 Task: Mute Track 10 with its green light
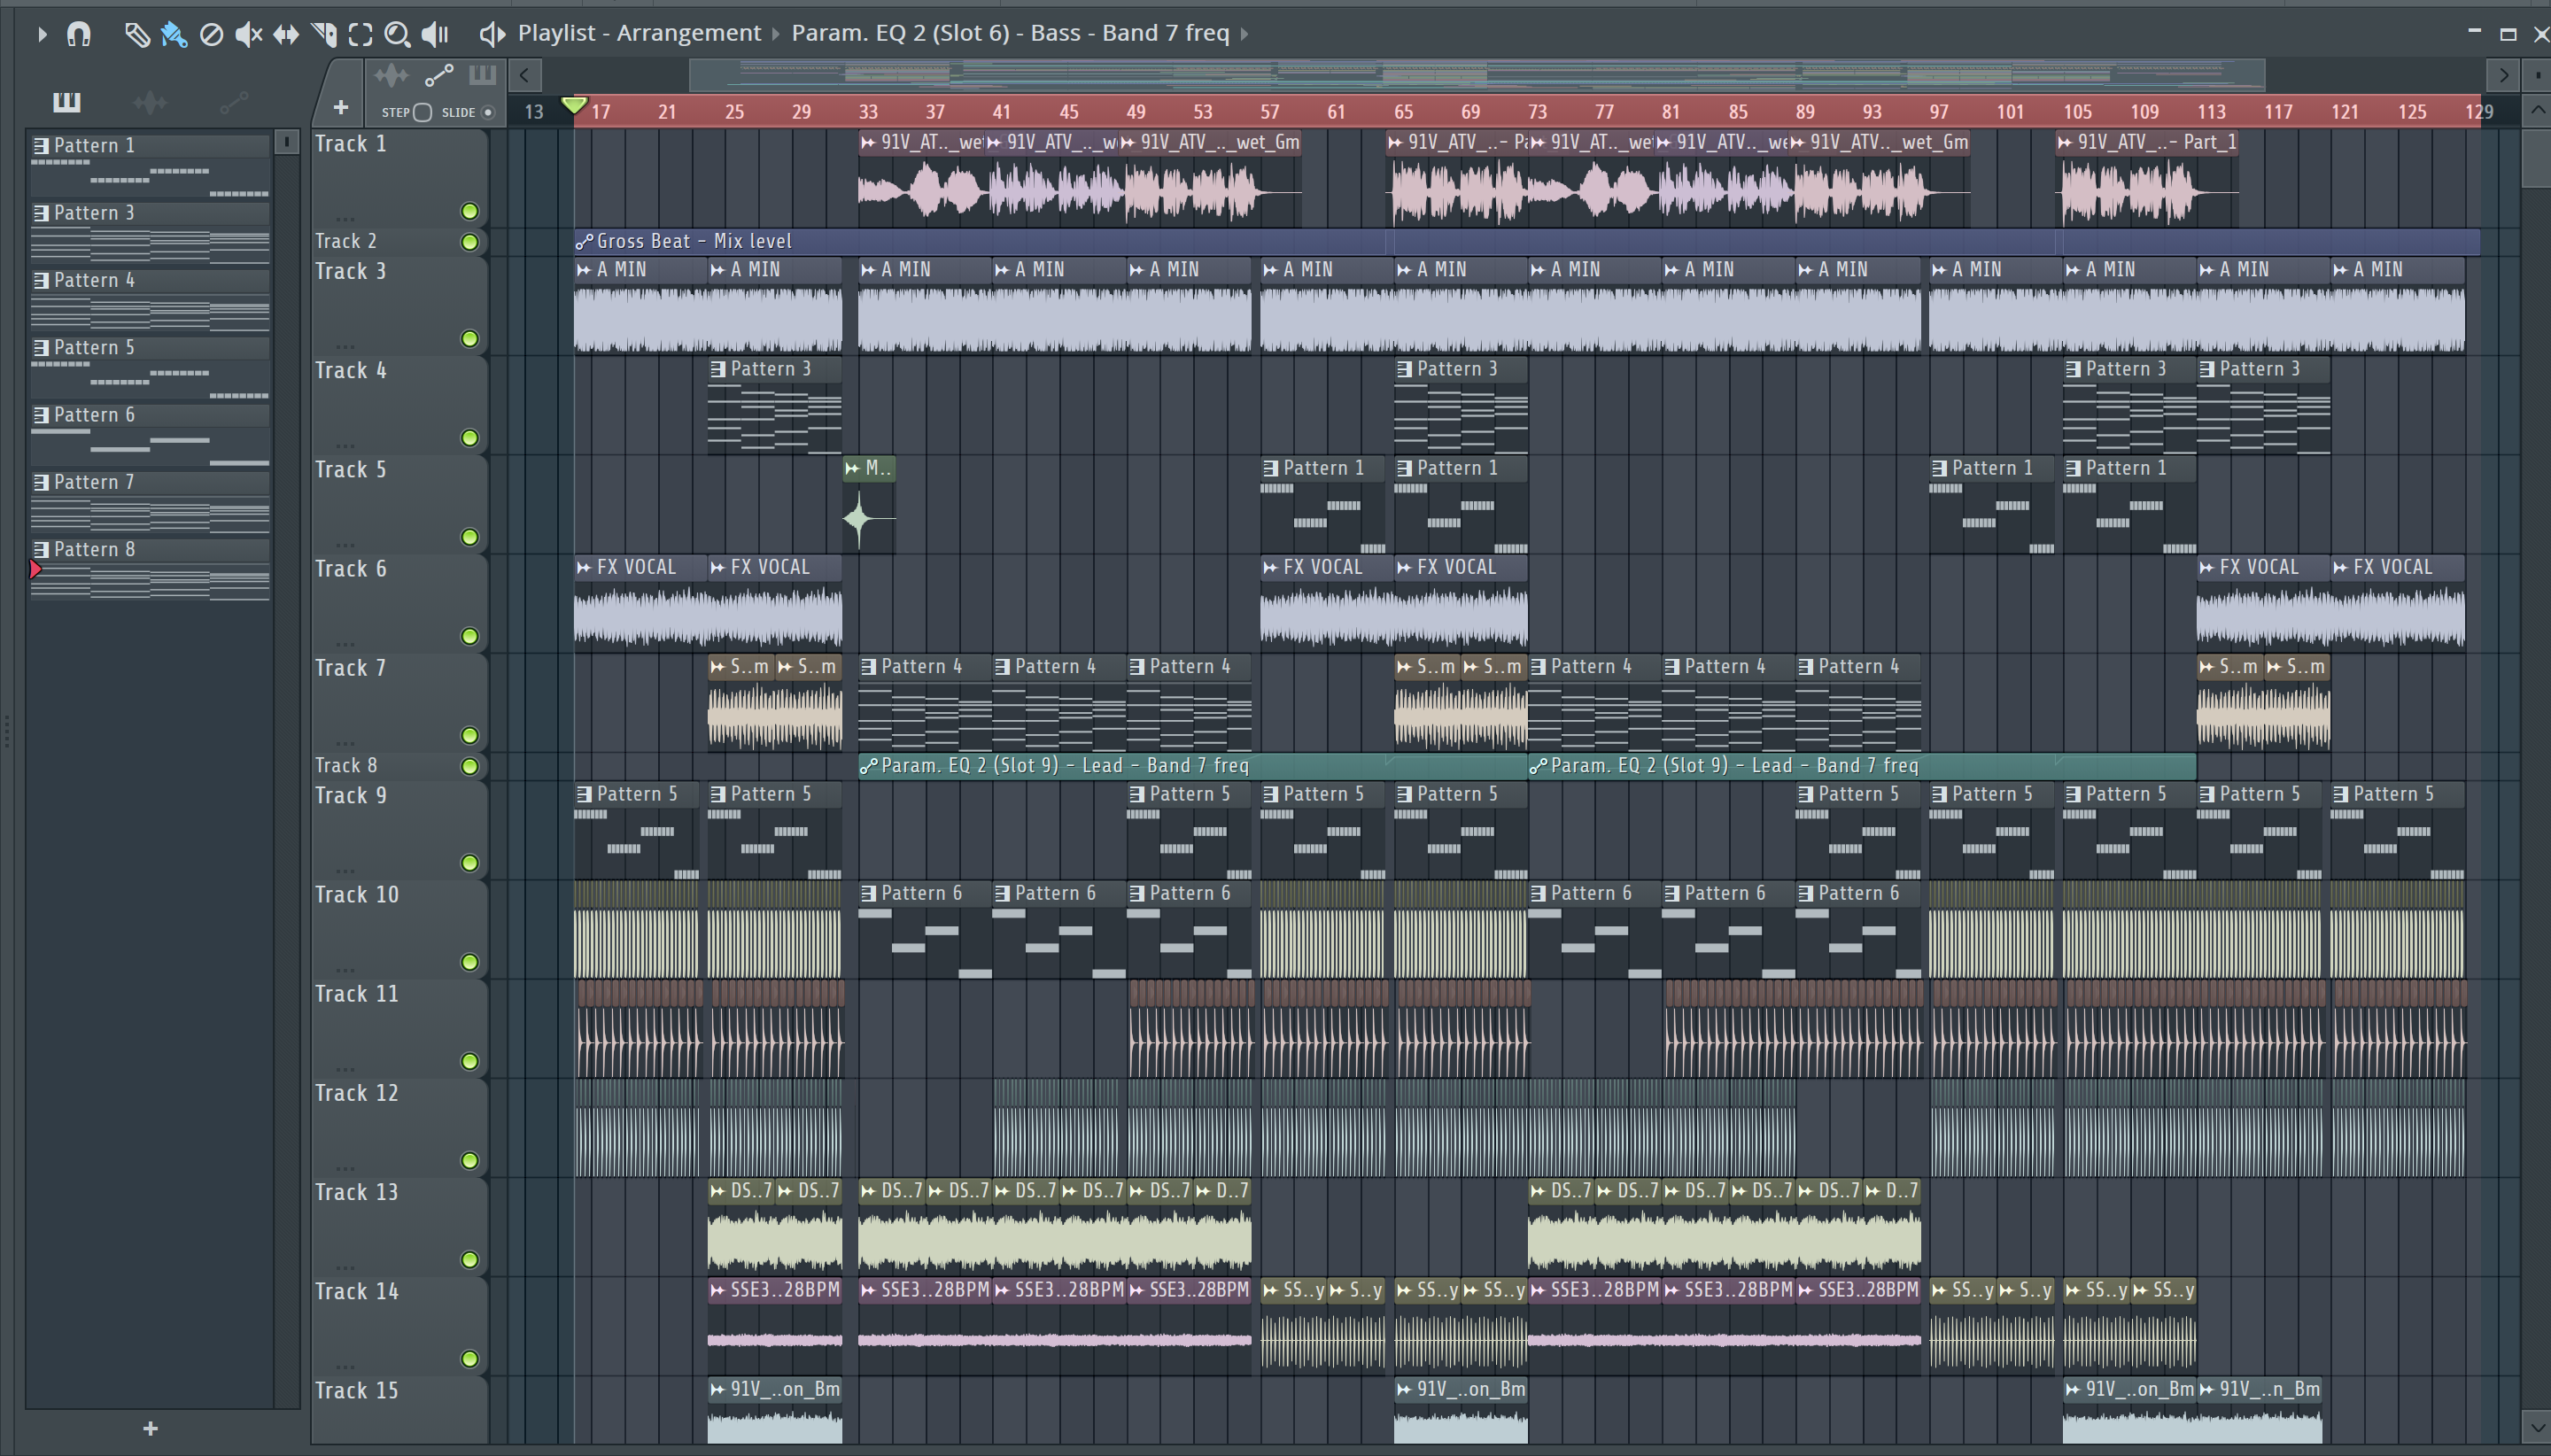tap(469, 962)
